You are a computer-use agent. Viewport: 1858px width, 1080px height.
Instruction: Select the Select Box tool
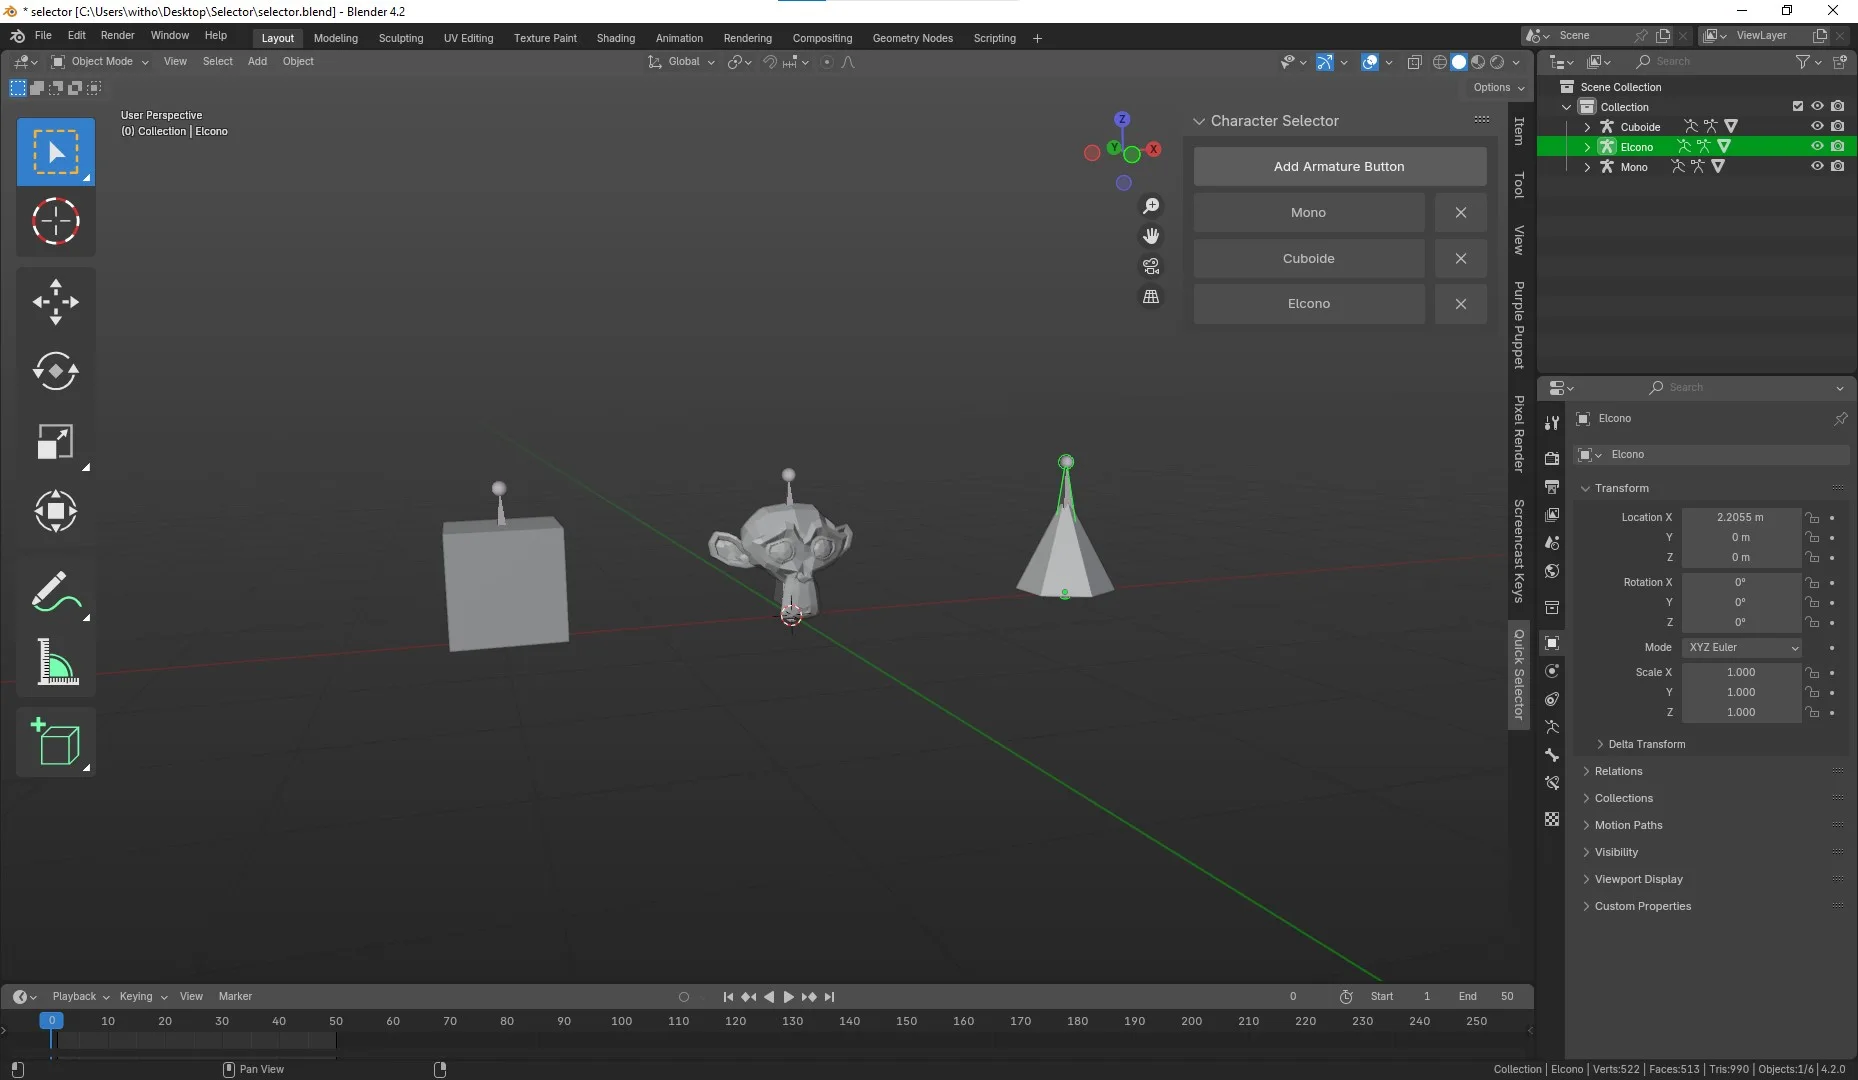pos(56,152)
